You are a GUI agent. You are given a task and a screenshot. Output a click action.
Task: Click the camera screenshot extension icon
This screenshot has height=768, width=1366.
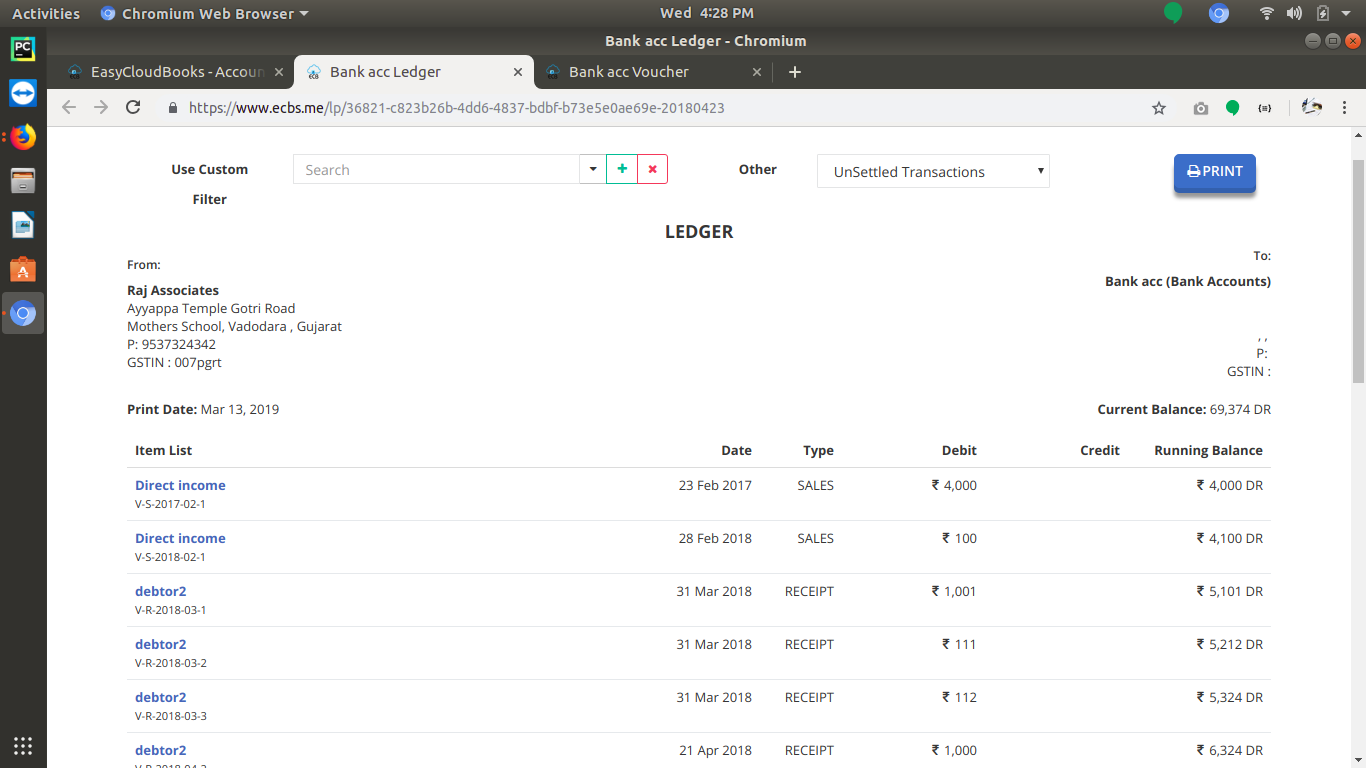tap(1201, 108)
